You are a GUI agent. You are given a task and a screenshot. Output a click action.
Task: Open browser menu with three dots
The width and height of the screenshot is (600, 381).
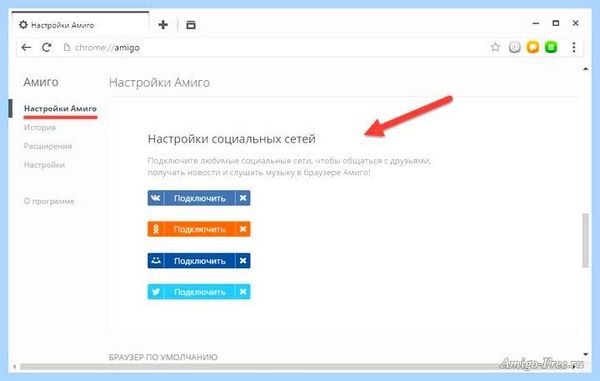point(574,47)
